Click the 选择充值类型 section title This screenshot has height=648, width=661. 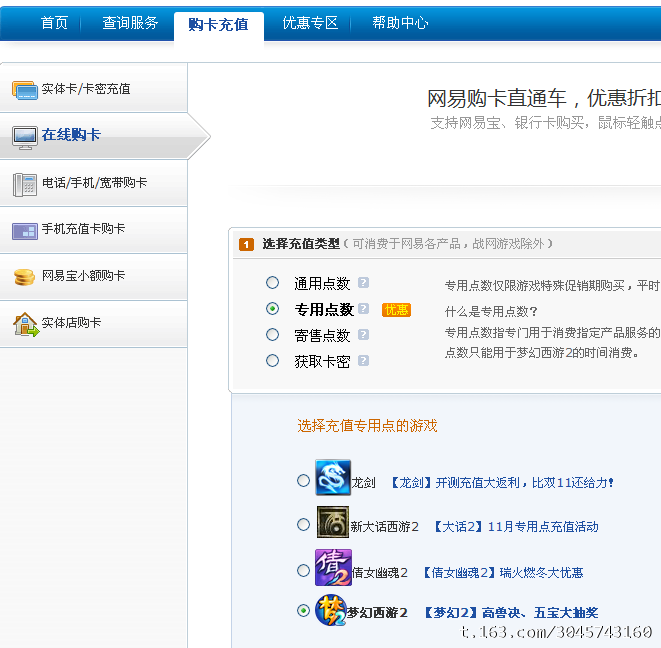pyautogui.click(x=301, y=244)
